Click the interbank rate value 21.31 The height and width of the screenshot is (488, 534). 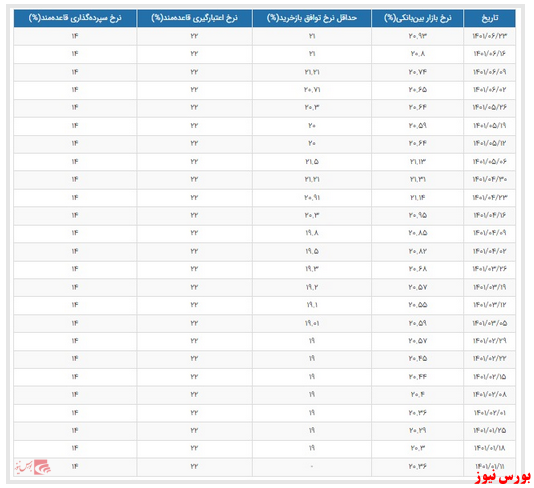[418, 179]
